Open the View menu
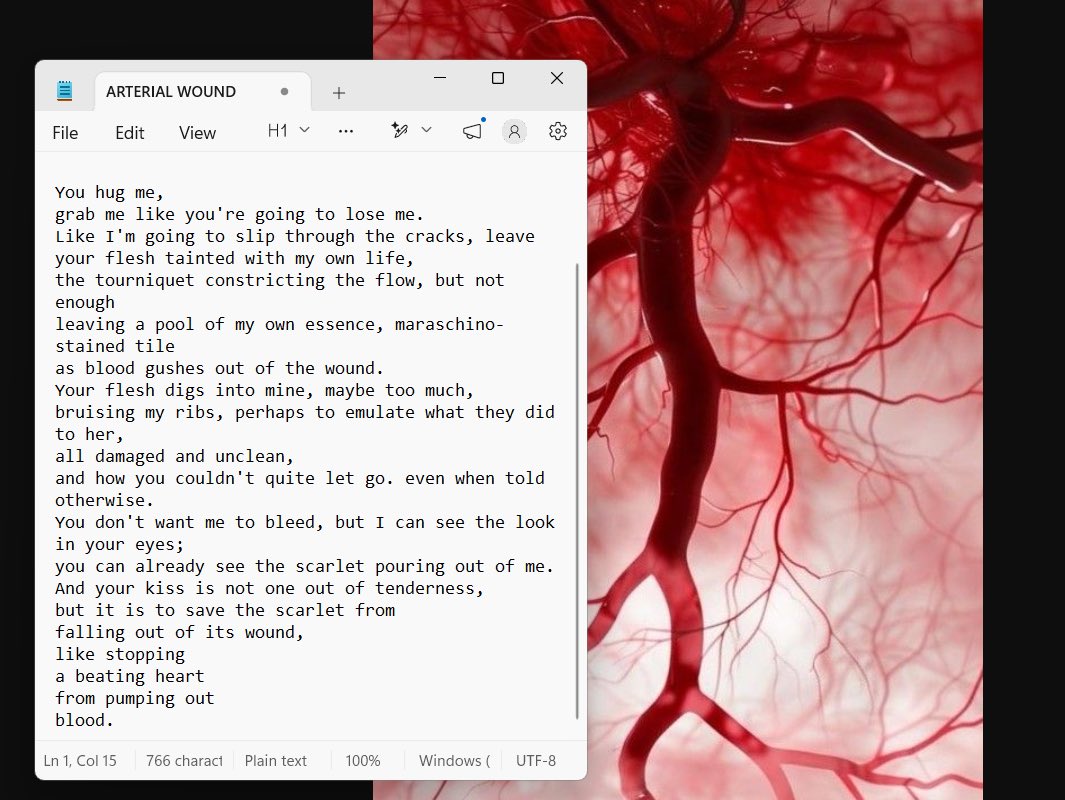Image resolution: width=1065 pixels, height=800 pixels. pos(198,132)
